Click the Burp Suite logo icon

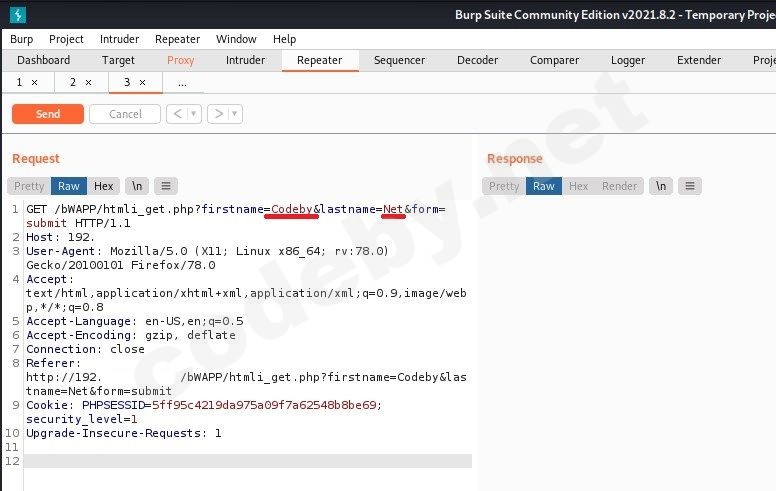[x=18, y=15]
